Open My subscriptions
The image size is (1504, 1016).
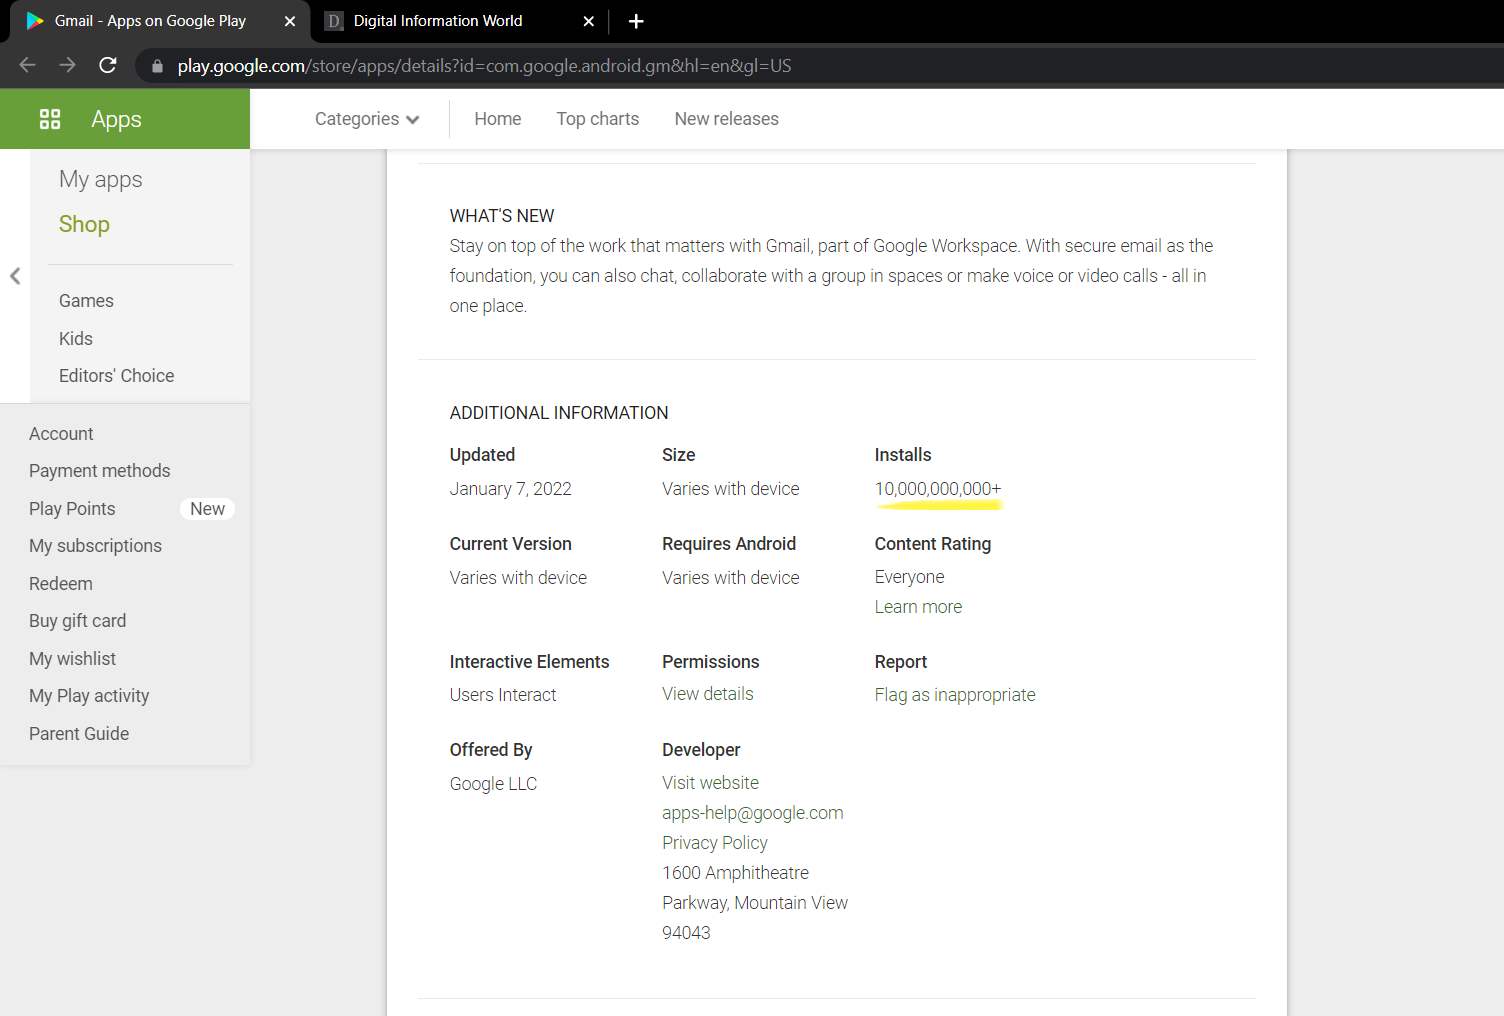click(95, 546)
